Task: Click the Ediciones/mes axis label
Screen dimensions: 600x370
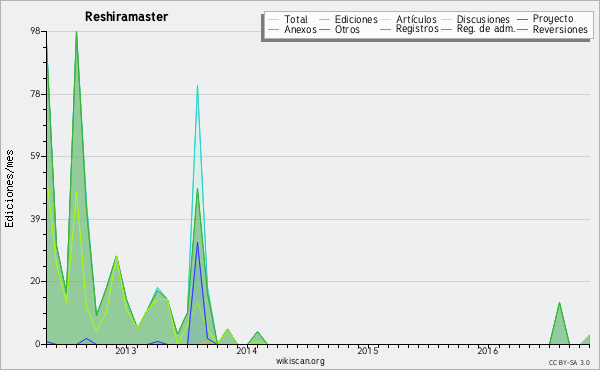Action: click(9, 189)
